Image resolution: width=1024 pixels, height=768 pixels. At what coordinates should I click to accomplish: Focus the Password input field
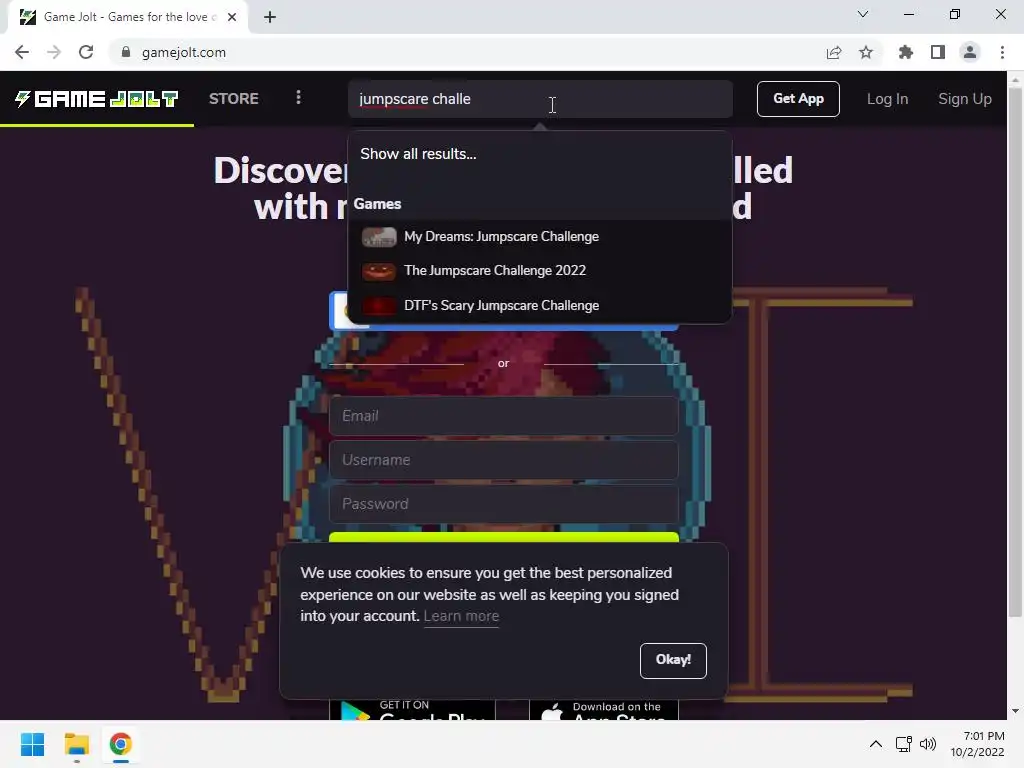(504, 504)
